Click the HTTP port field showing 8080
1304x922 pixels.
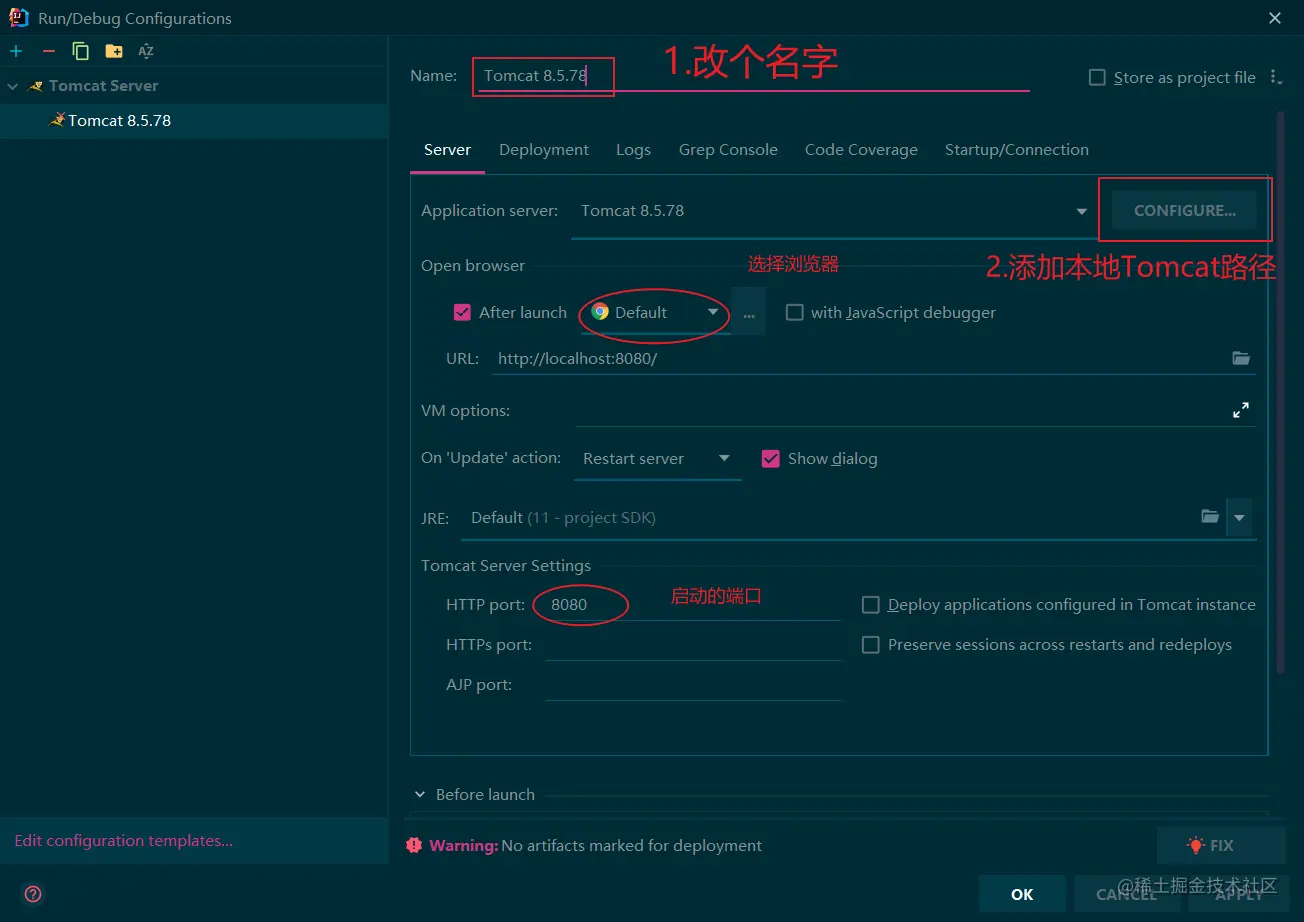693,604
